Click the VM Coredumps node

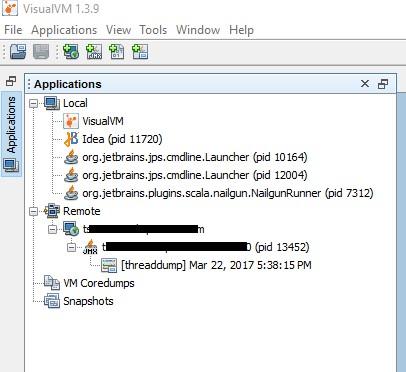point(99,283)
